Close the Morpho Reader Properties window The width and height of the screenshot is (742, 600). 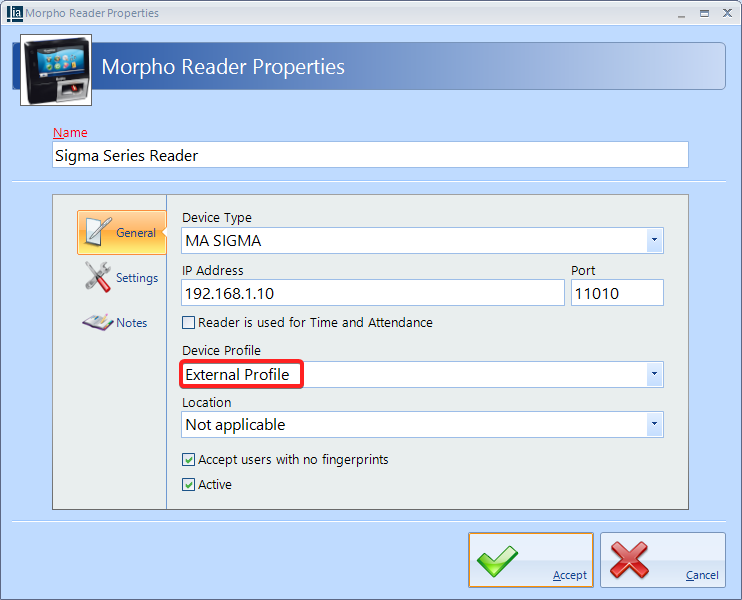point(727,13)
